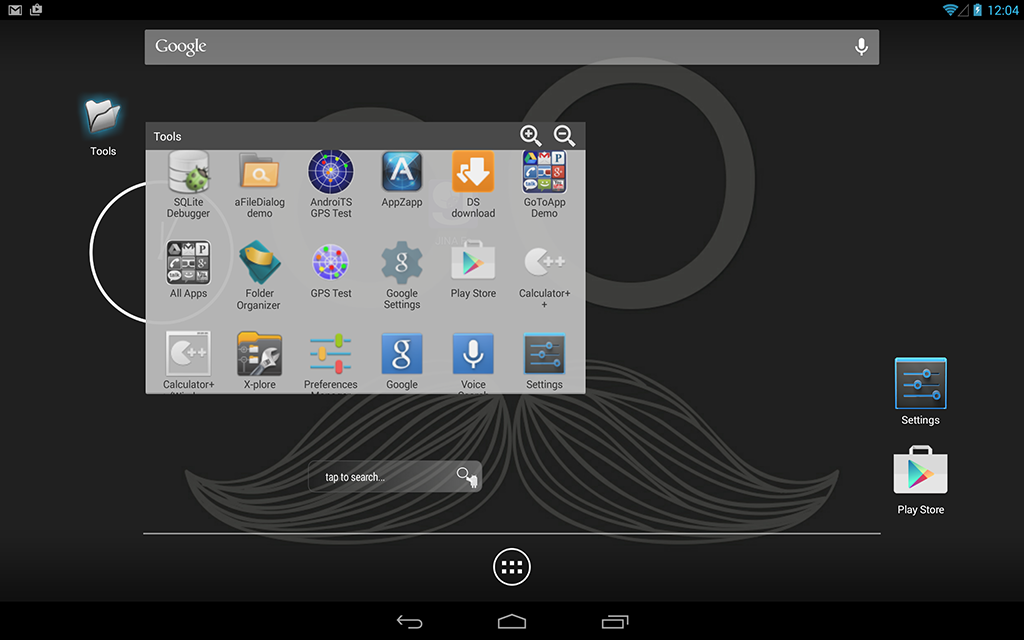Open the app drawer

pos(511,567)
